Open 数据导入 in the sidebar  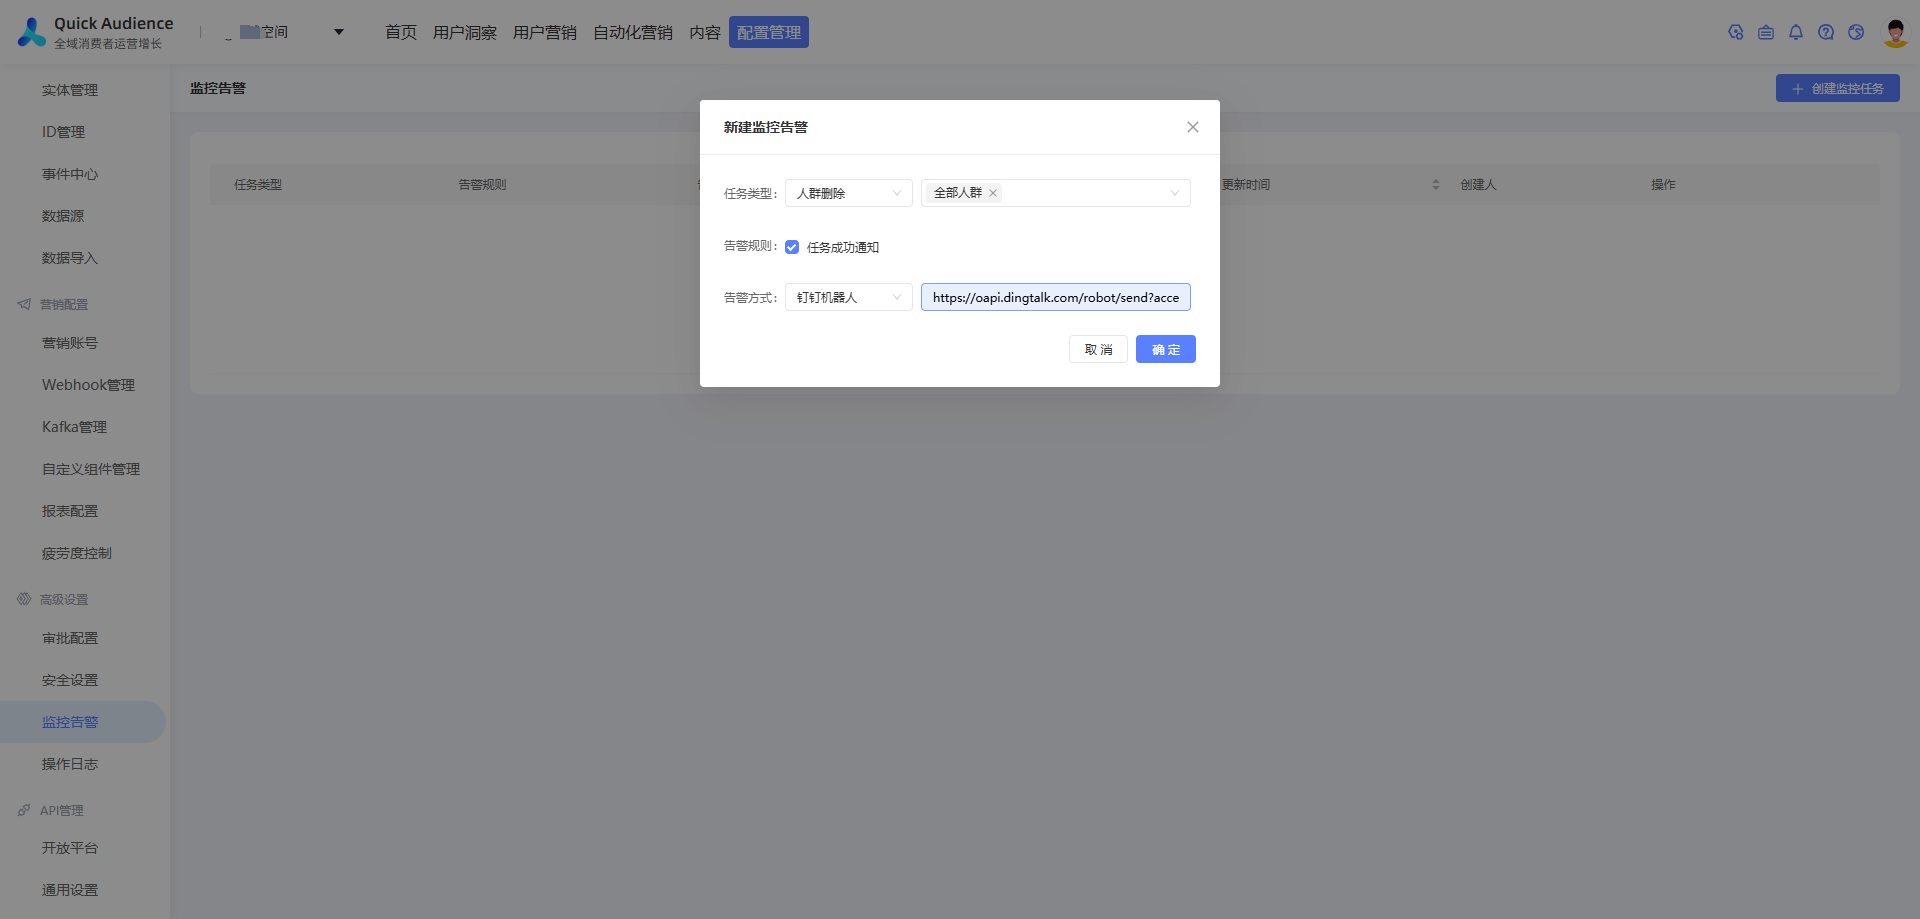click(70, 258)
